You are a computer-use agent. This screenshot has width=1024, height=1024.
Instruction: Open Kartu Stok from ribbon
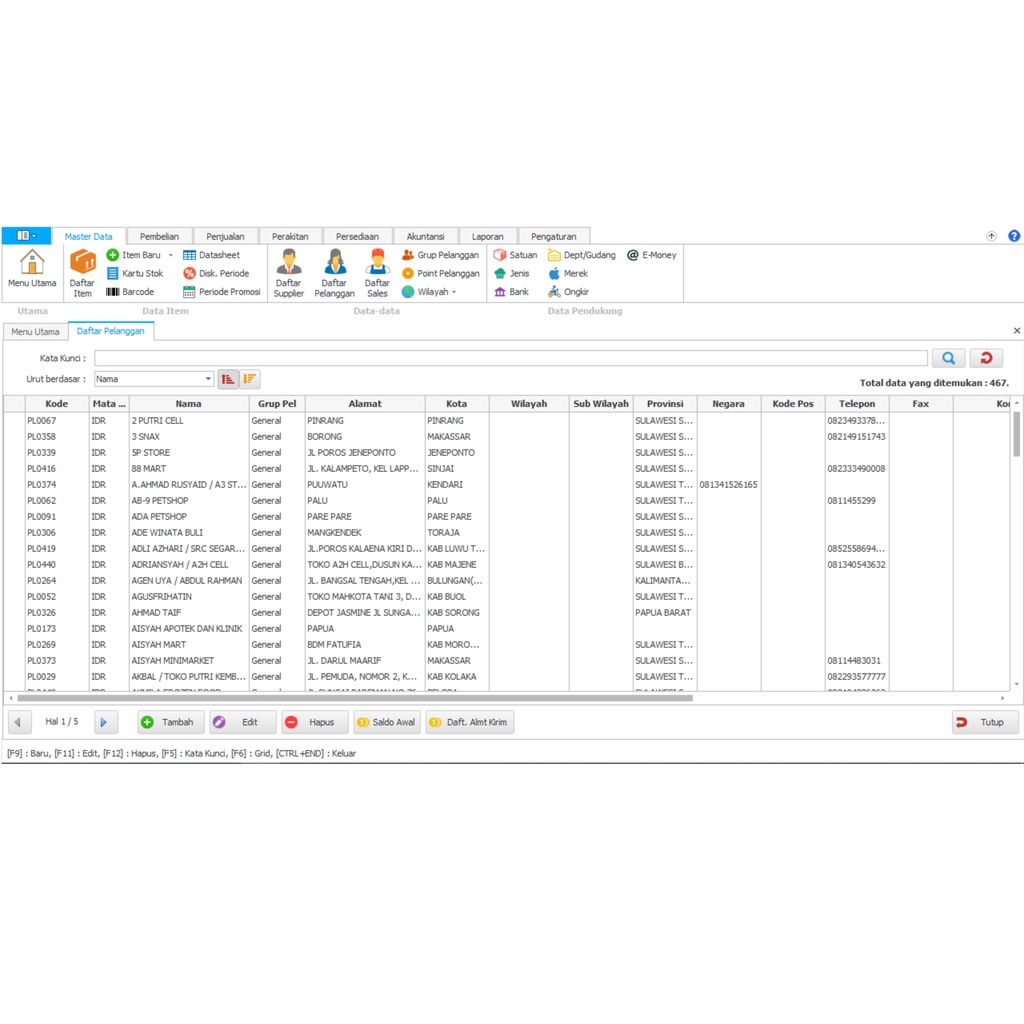pyautogui.click(x=135, y=273)
